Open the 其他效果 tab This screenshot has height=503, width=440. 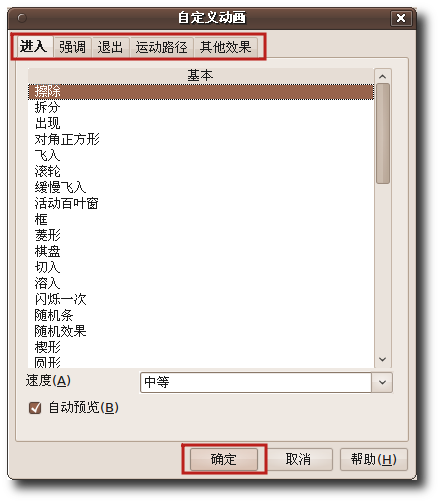(225, 47)
